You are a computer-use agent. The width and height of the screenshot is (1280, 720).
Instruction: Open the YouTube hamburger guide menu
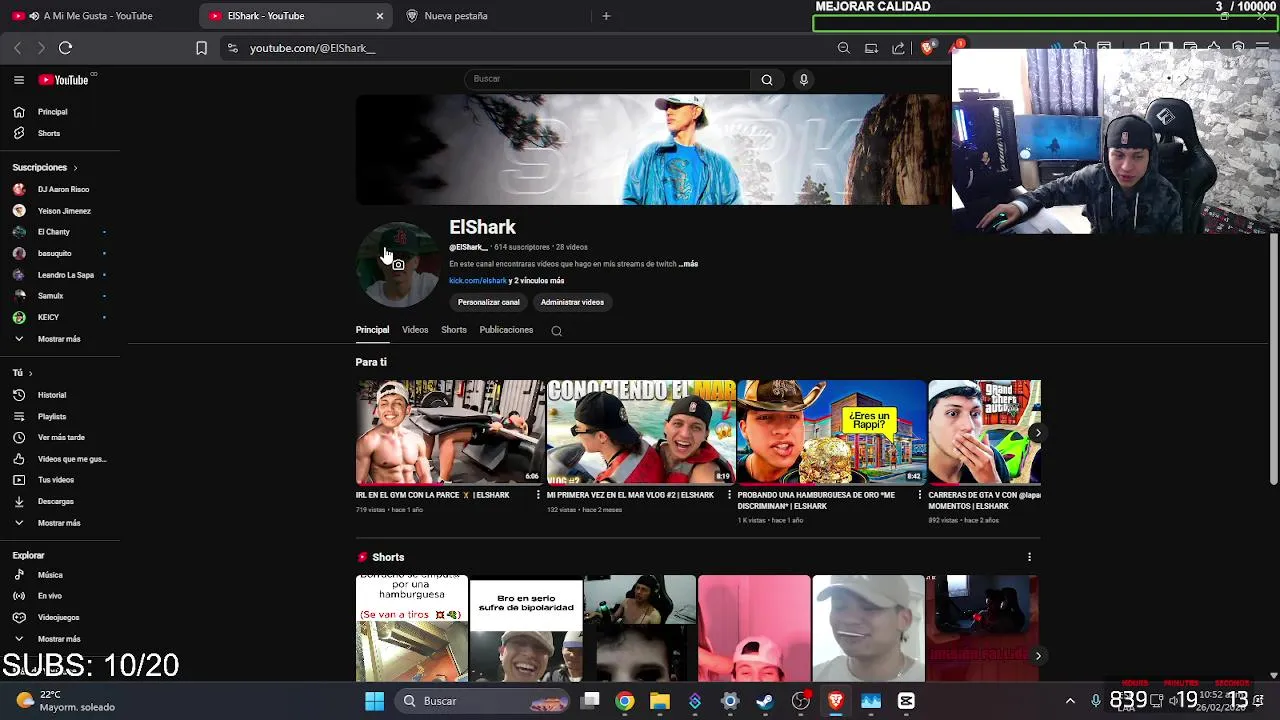tap(19, 80)
